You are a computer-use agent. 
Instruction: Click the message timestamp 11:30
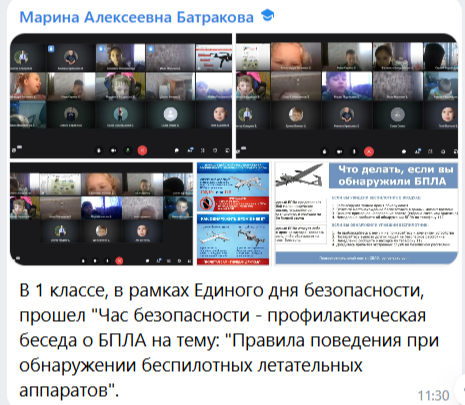pos(433,395)
